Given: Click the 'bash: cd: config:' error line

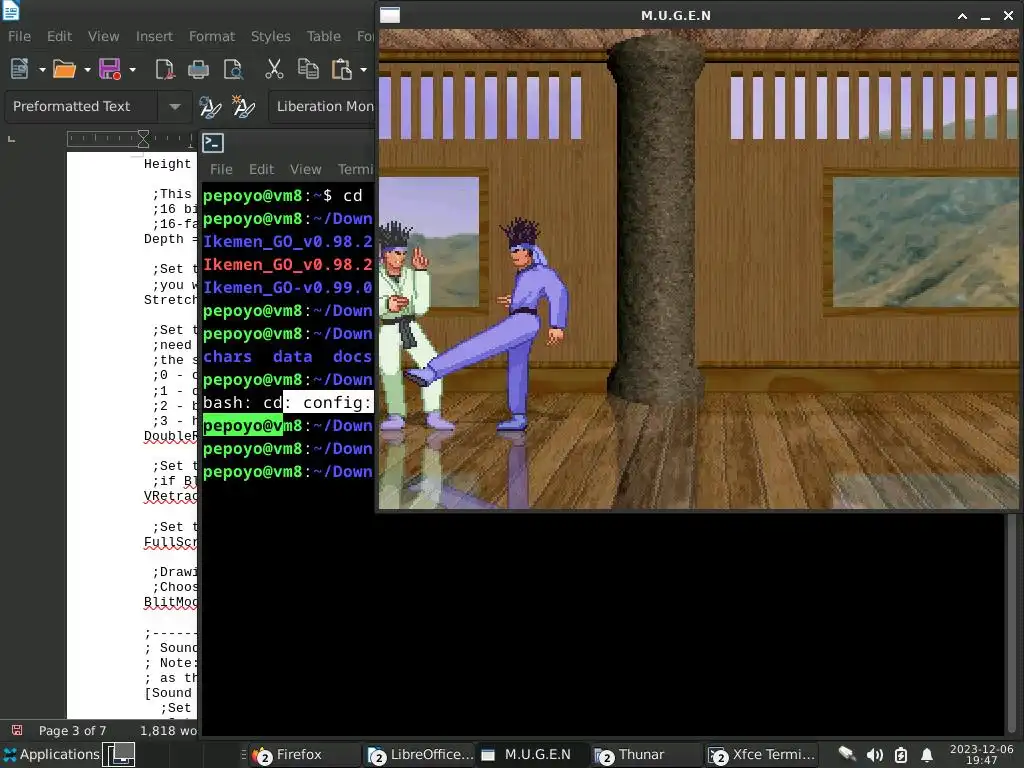Looking at the screenshot, I should coord(288,403).
